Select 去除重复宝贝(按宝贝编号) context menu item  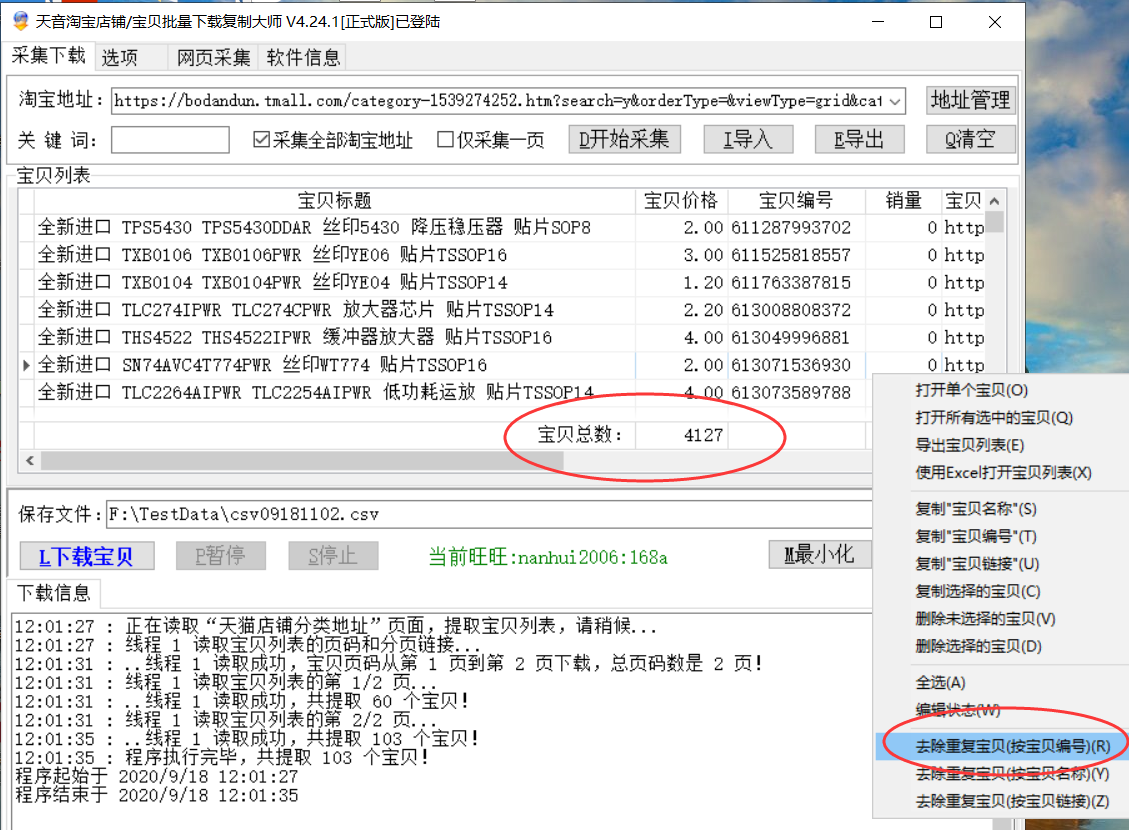click(x=1012, y=746)
